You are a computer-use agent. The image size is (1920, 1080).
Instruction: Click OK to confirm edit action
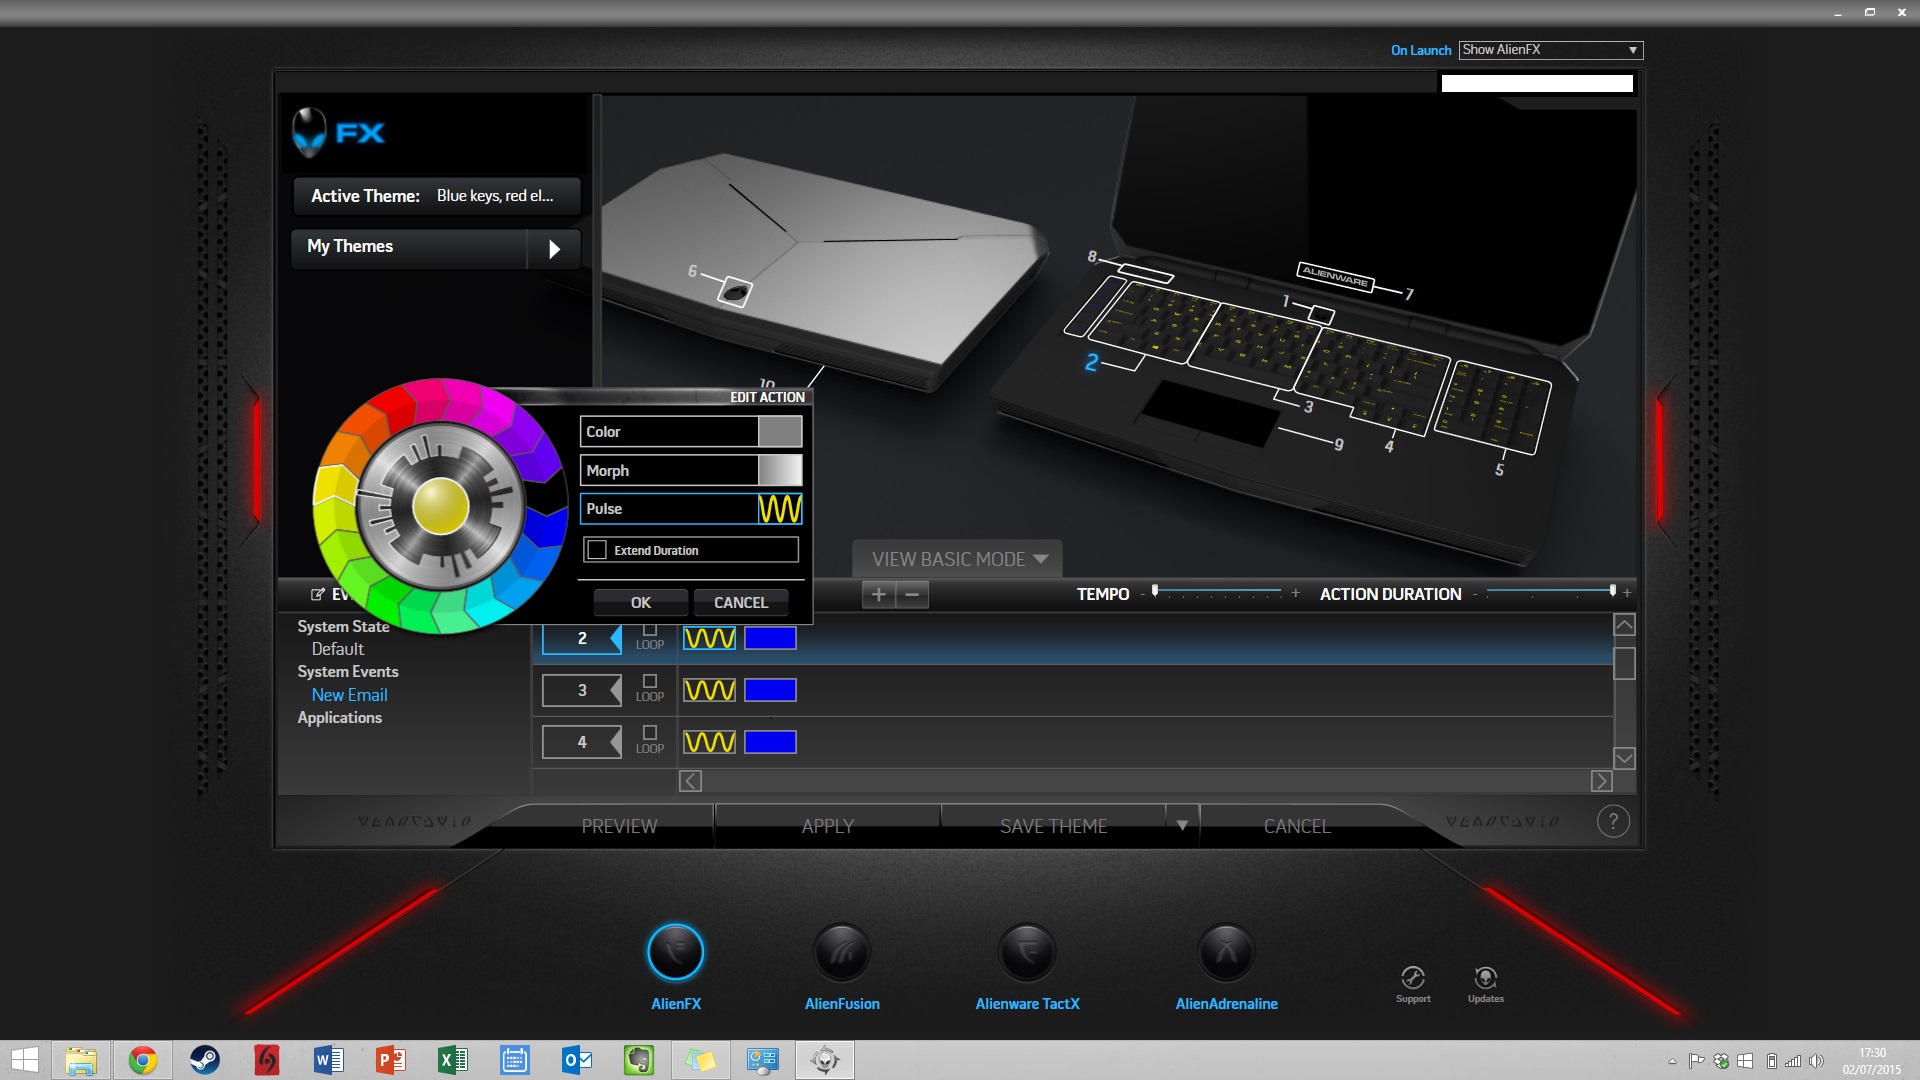click(641, 603)
